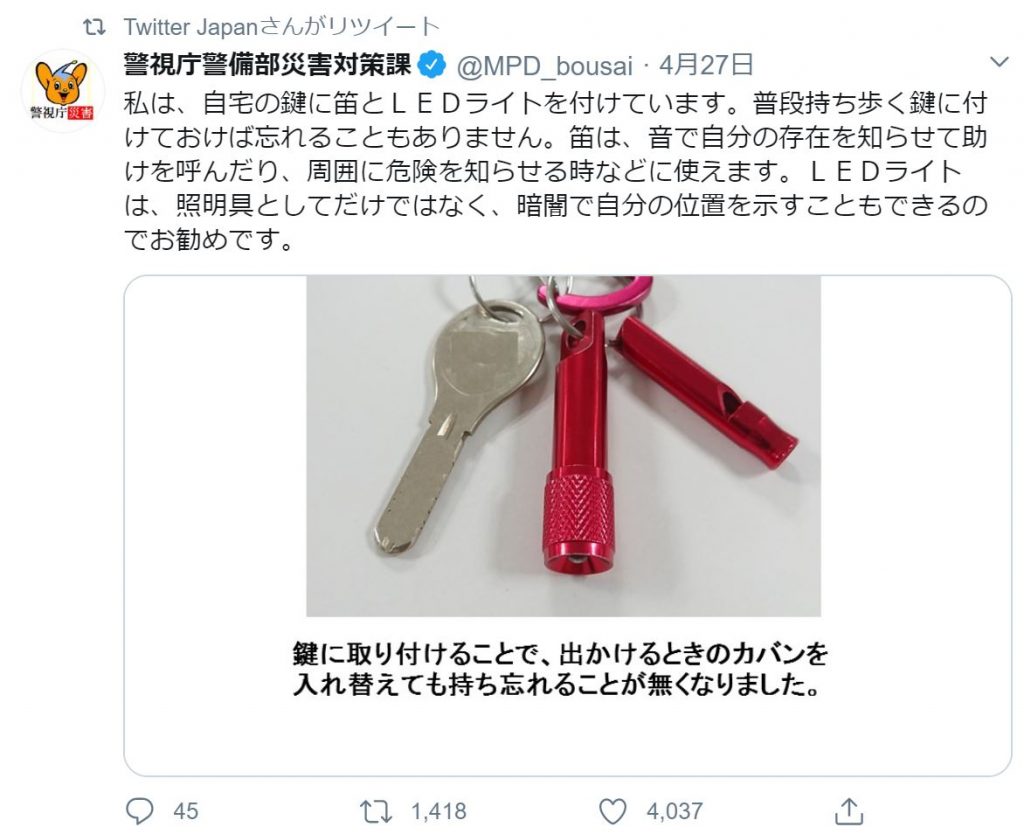This screenshot has height=834, width=1024.
Task: Click the image caption text 鍵に取り付けることで
Action: click(x=561, y=669)
